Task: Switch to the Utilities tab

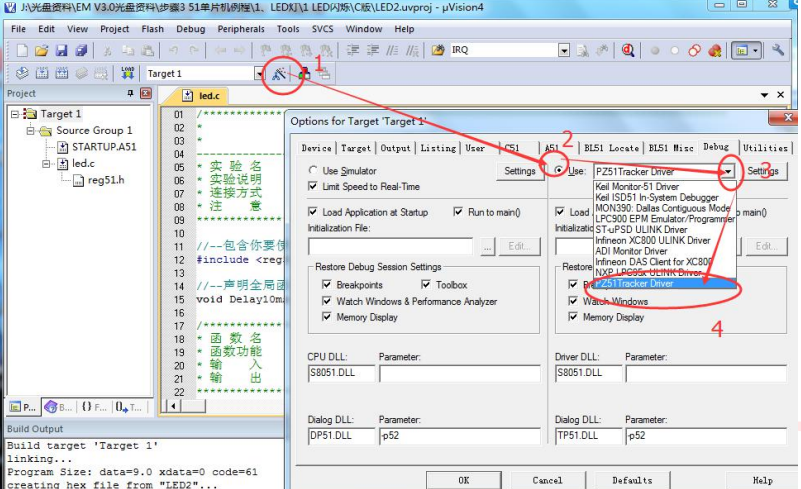Action: pyautogui.click(x=765, y=148)
